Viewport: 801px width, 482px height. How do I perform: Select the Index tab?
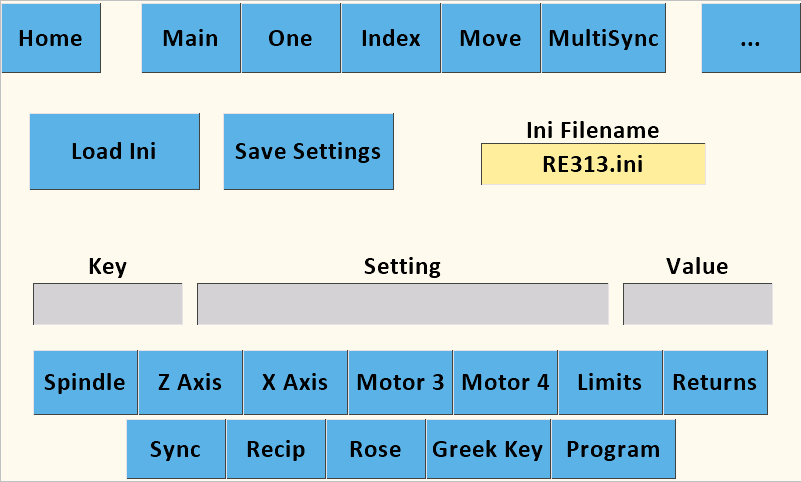tap(390, 39)
